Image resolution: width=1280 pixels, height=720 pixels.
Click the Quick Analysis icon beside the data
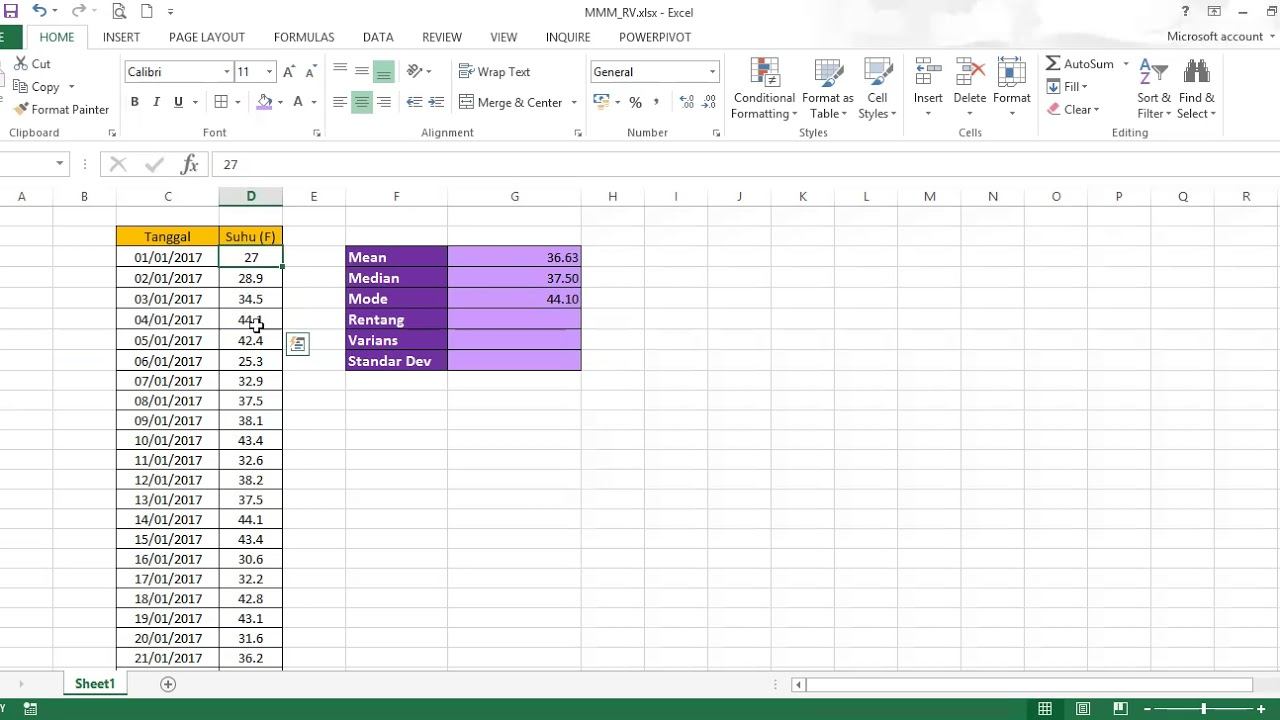pos(297,344)
